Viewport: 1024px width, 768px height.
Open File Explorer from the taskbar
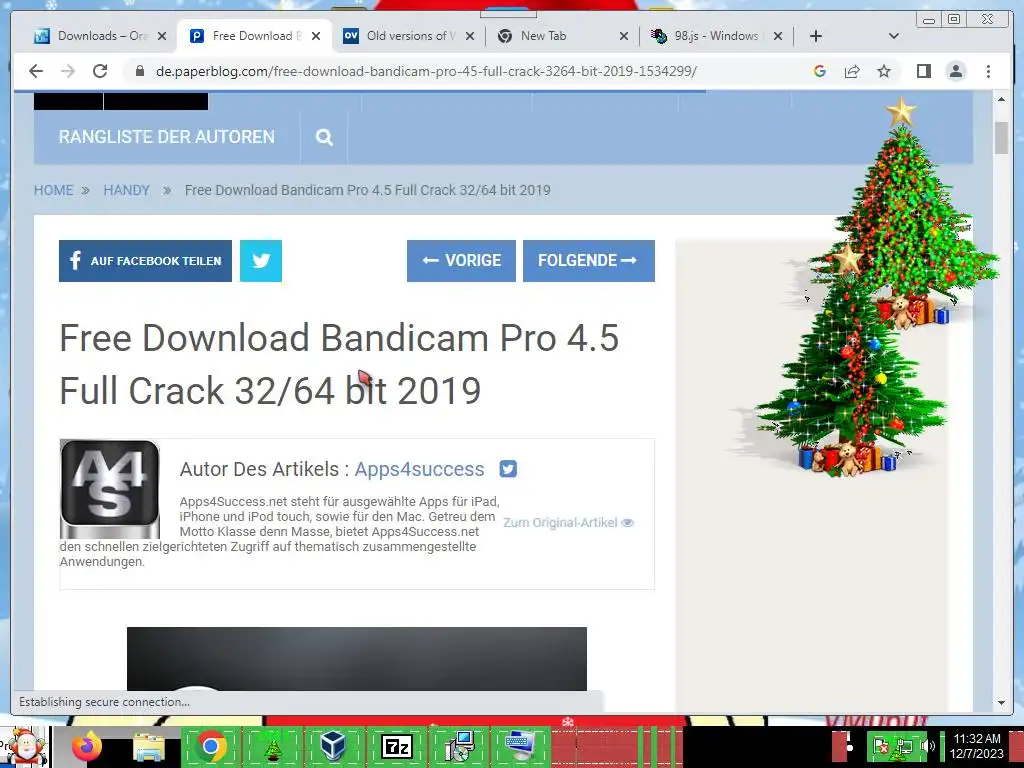[x=149, y=746]
